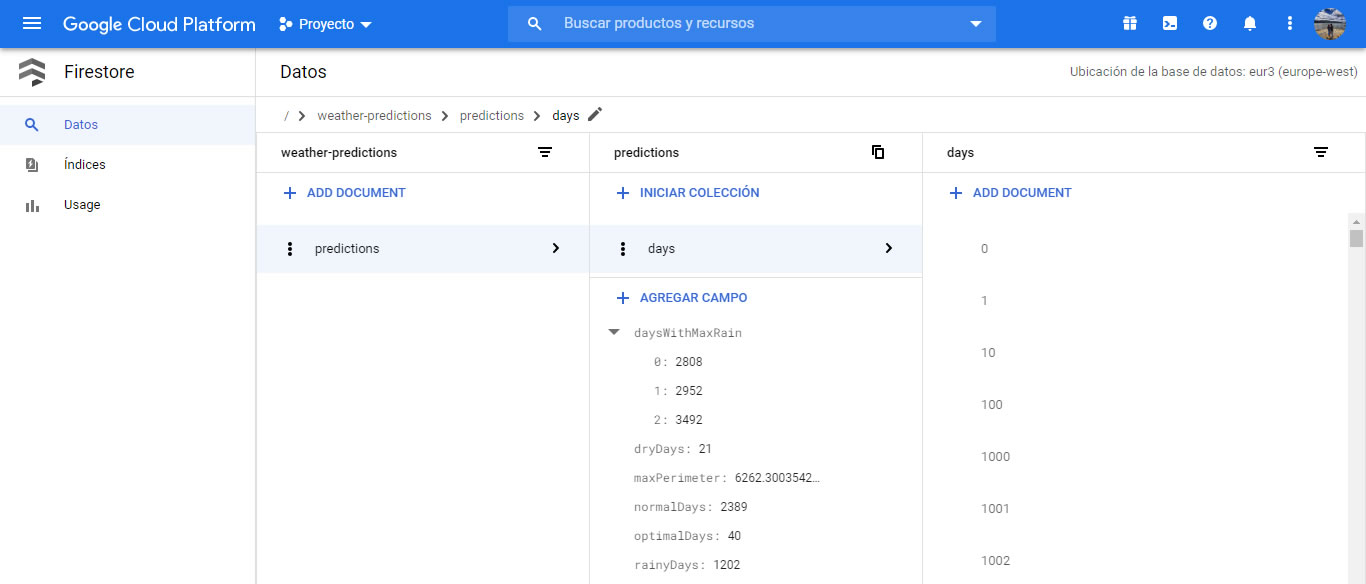Screen dimensions: 1366x584
Task: Open the hamburger navigation menu
Action: [32, 24]
